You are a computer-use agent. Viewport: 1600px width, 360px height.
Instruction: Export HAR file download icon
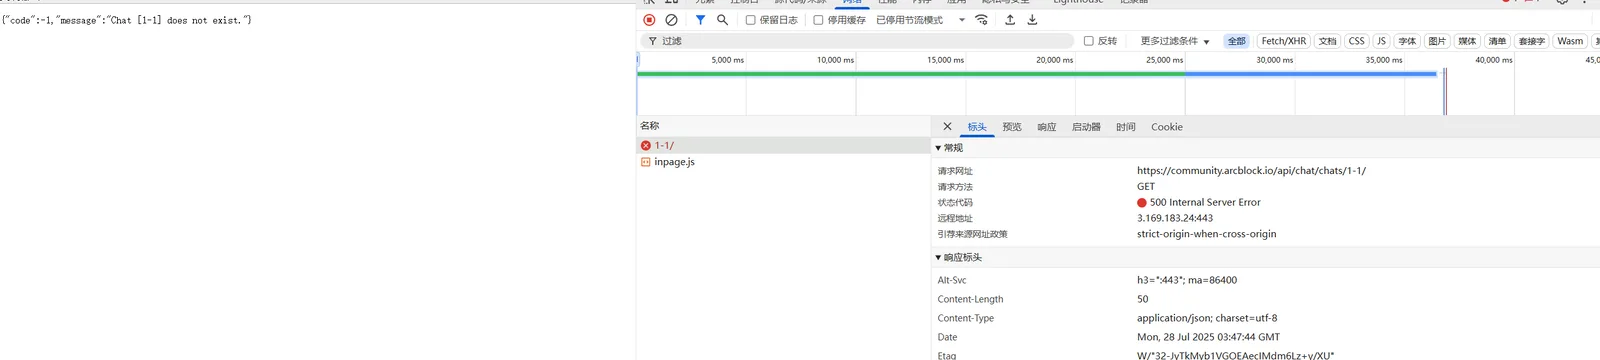(x=1032, y=20)
